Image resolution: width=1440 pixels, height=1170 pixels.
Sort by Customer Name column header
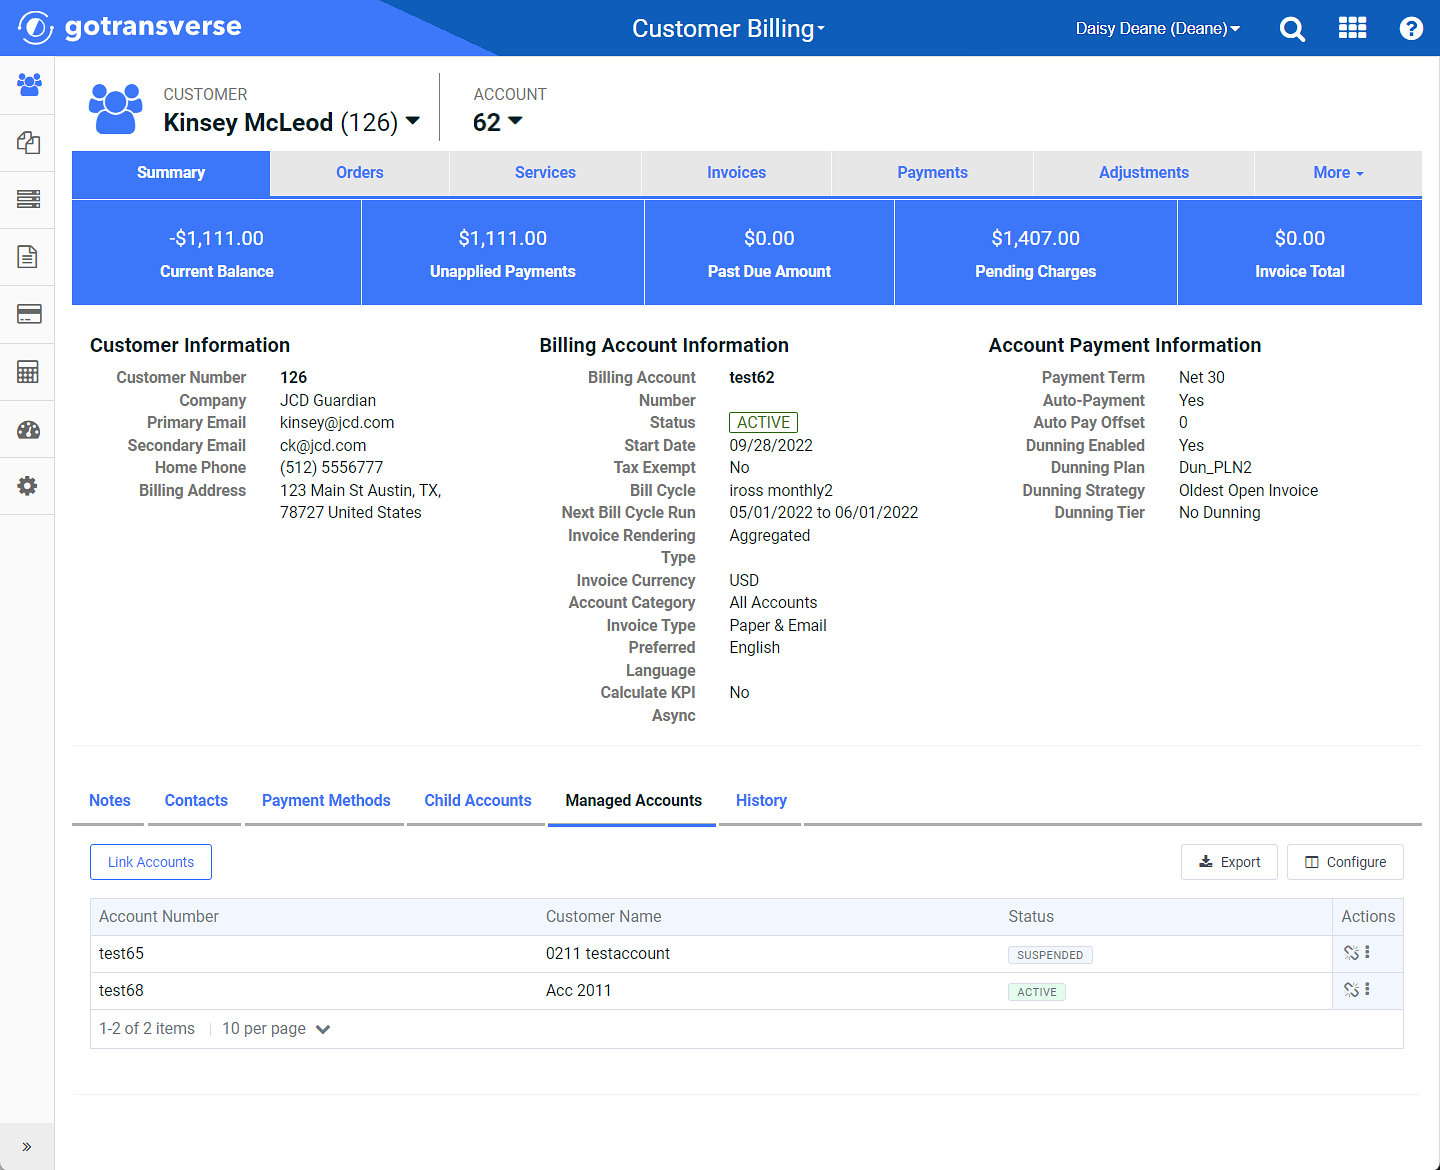click(603, 917)
